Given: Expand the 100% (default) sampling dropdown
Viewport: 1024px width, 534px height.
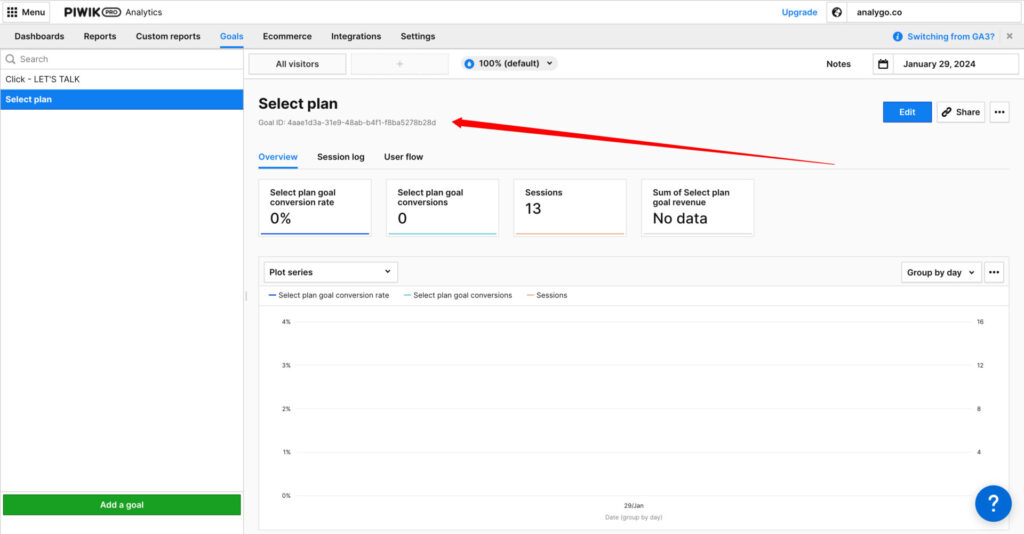Looking at the screenshot, I should (x=509, y=63).
